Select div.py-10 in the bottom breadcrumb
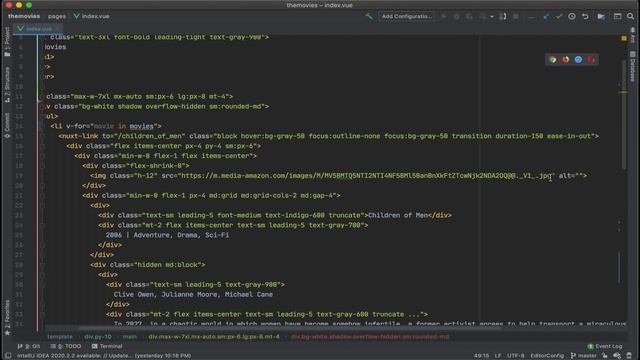The image size is (640, 360). click(98, 337)
